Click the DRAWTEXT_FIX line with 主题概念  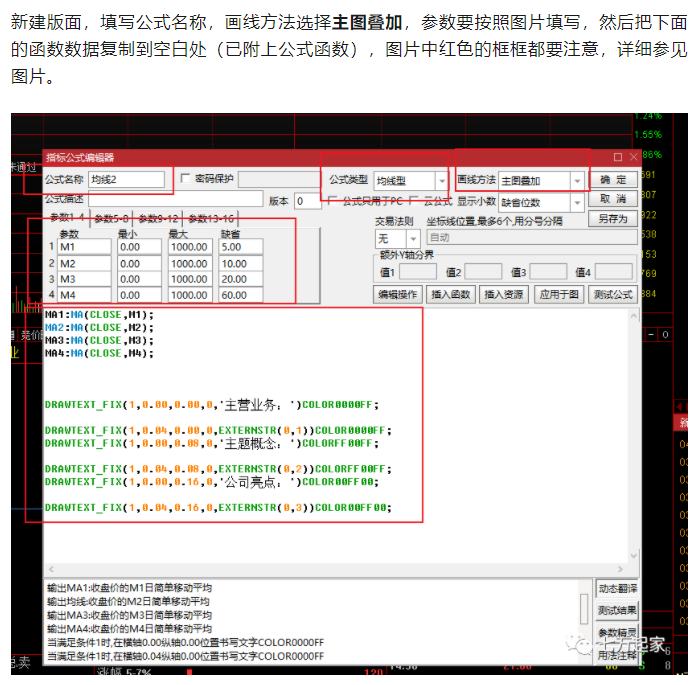pos(212,443)
